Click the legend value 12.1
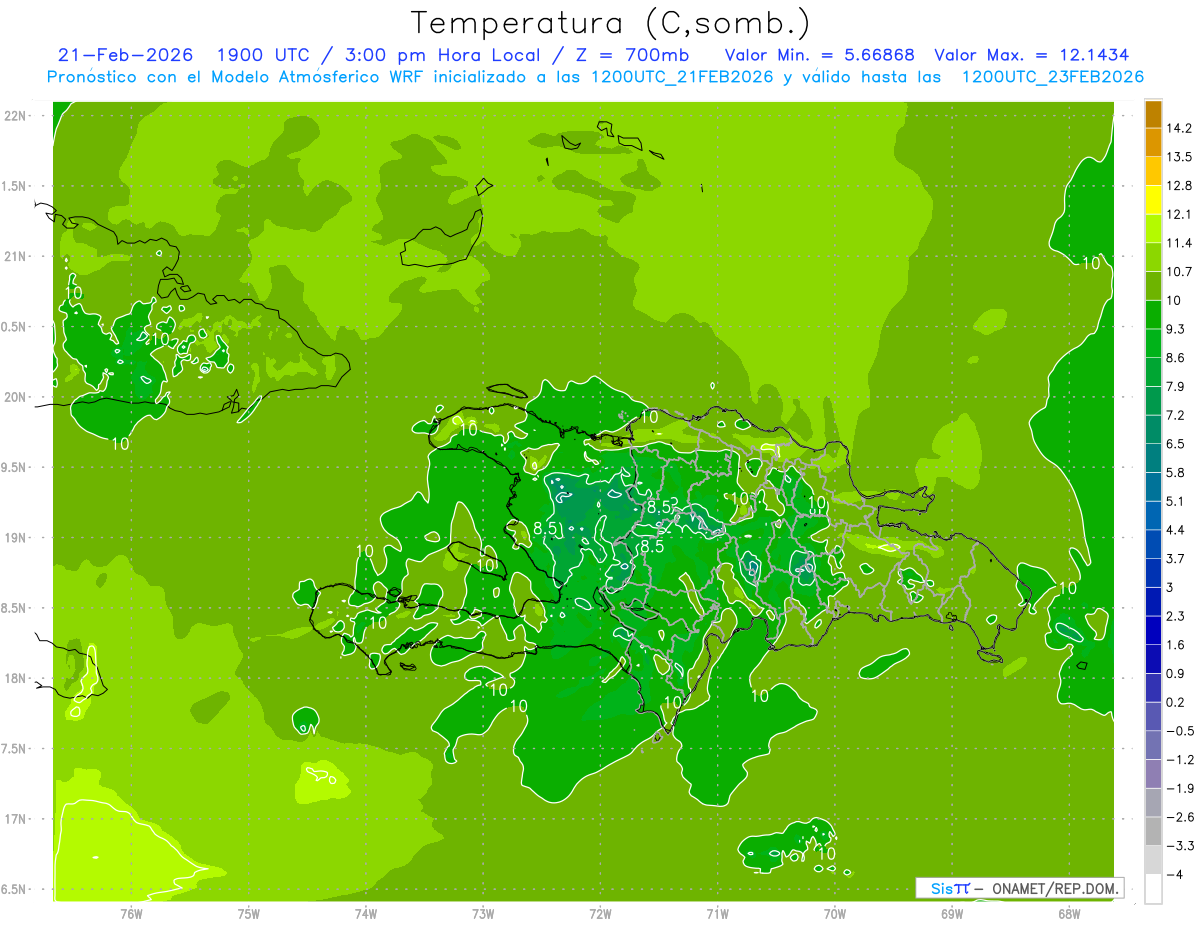The width and height of the screenshot is (1200, 927). pos(1180,214)
